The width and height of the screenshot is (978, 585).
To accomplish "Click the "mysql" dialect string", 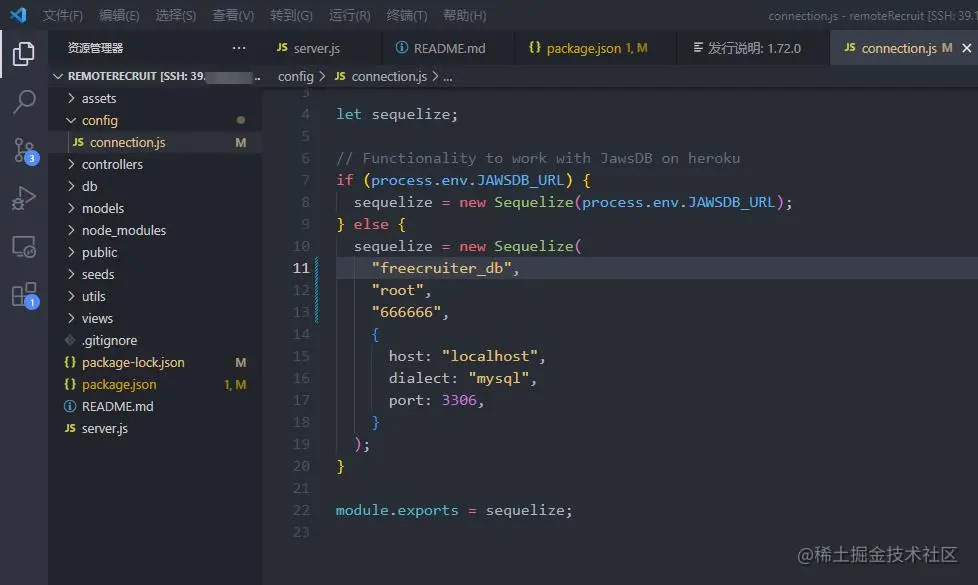I will (498, 378).
